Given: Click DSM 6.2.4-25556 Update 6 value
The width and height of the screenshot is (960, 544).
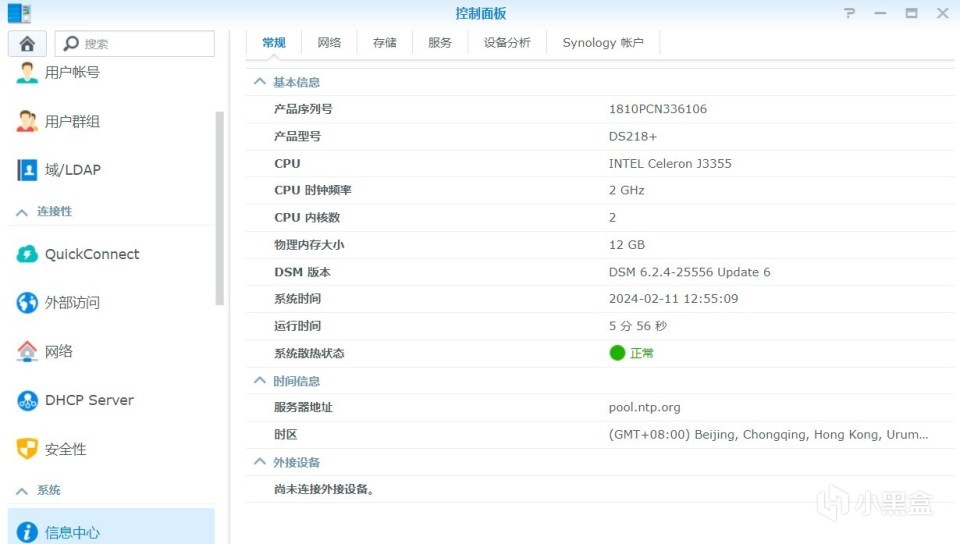Looking at the screenshot, I should click(689, 272).
